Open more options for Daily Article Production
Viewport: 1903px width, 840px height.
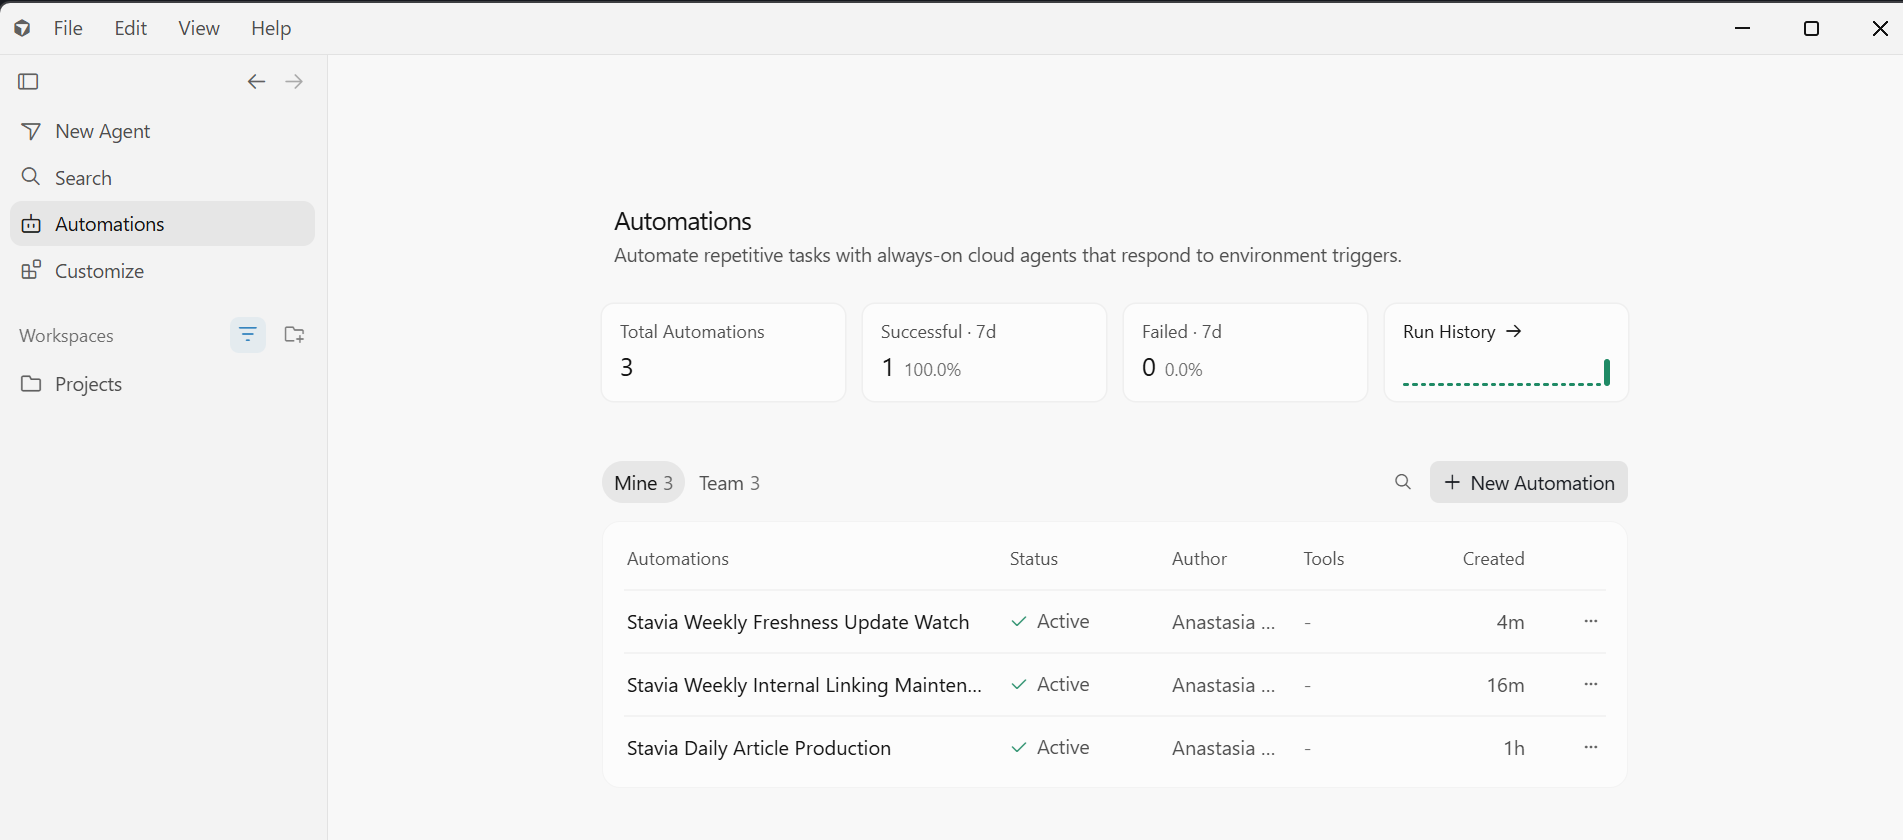click(1591, 747)
